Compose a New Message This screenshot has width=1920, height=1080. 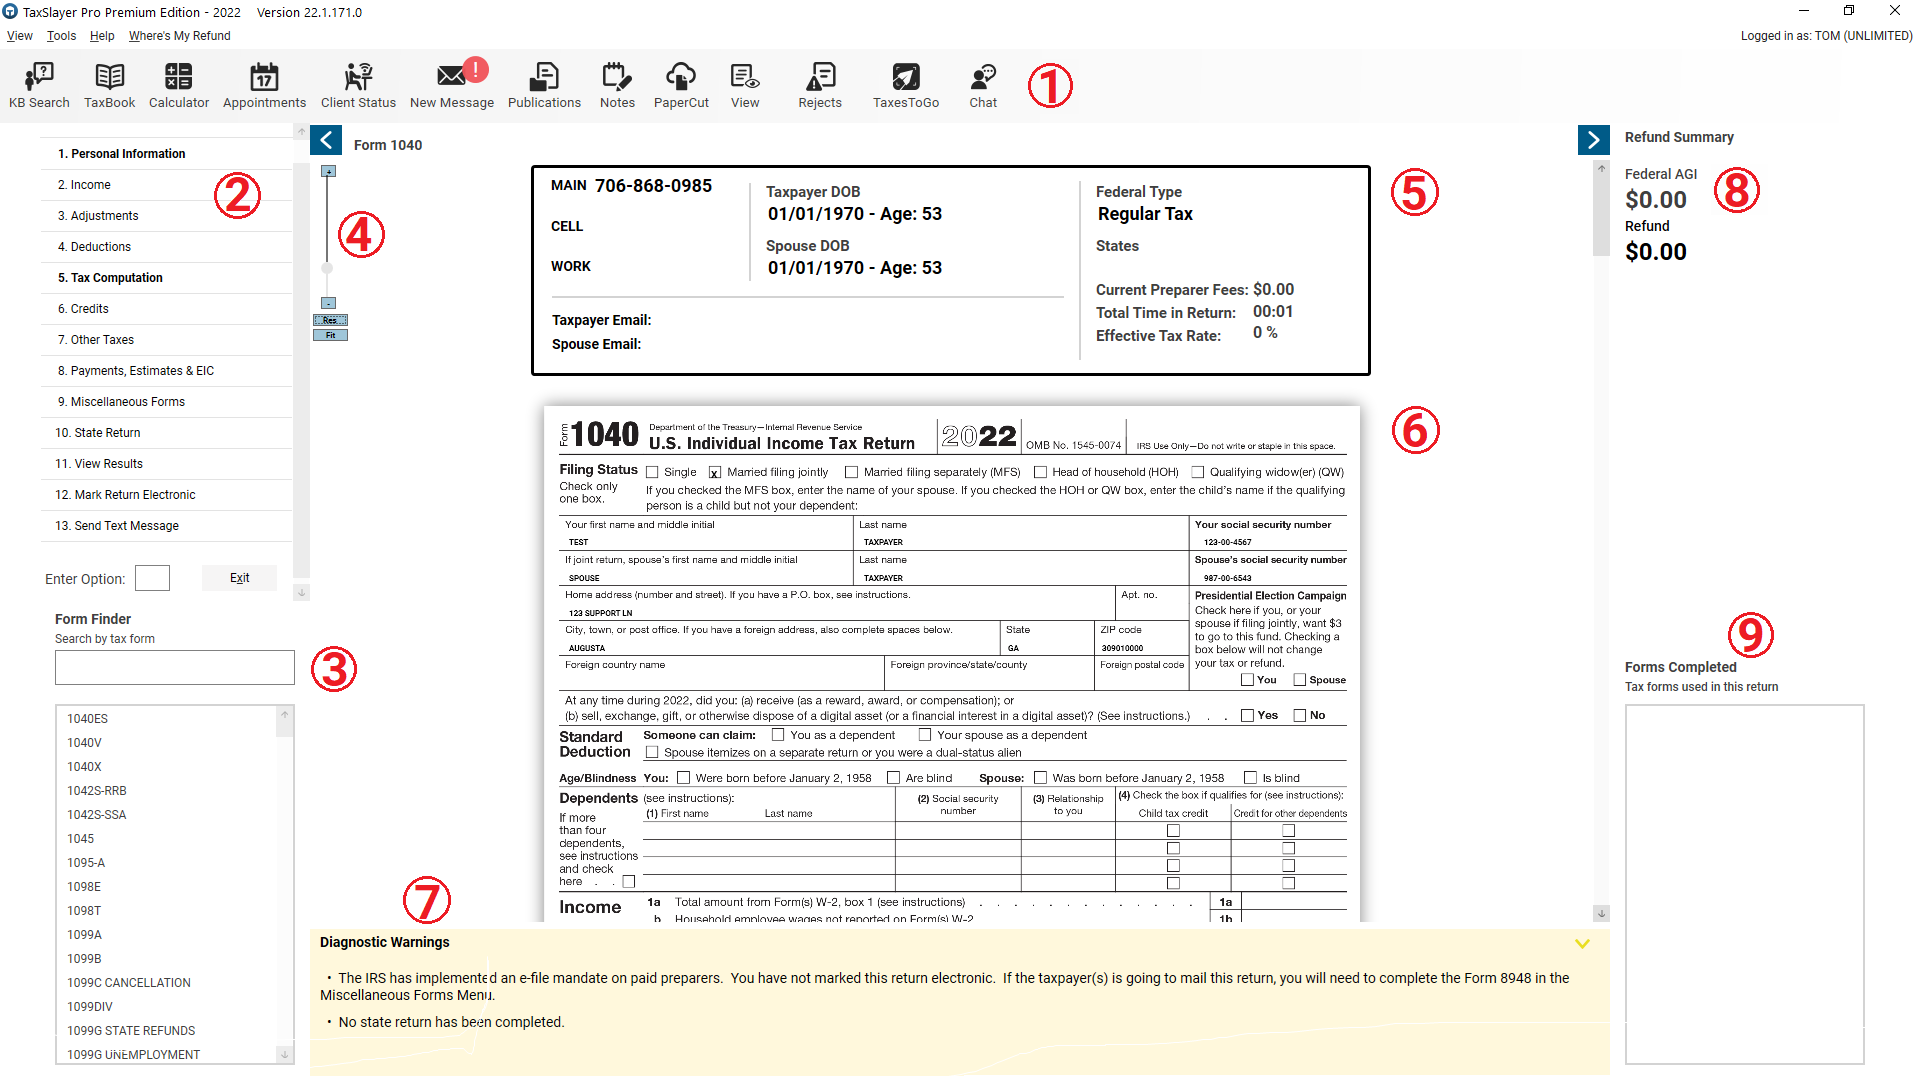coord(452,86)
